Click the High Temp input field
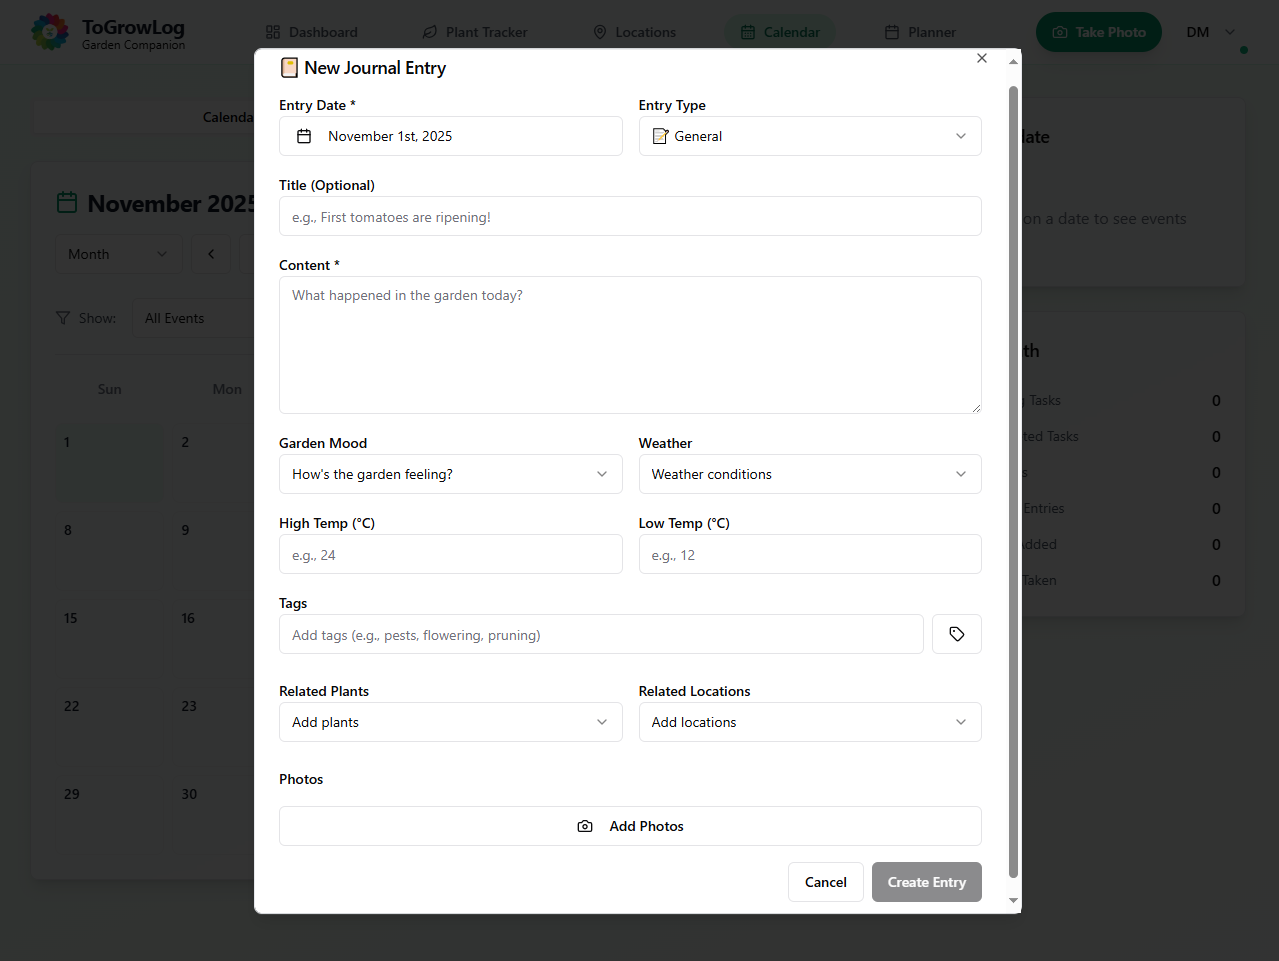The height and width of the screenshot is (961, 1279). (x=450, y=554)
